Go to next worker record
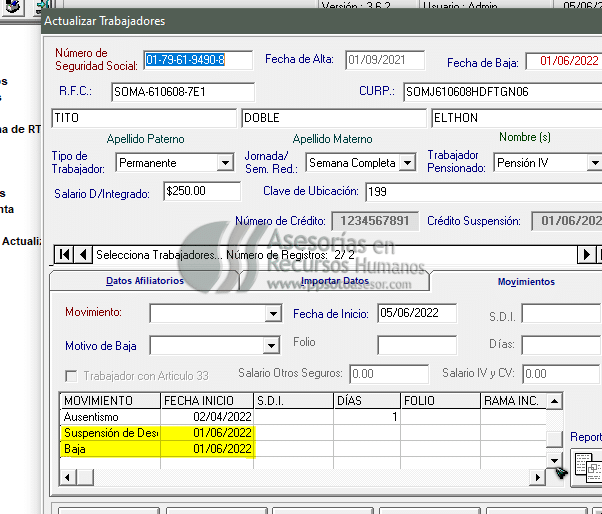The height and width of the screenshot is (514, 602). point(587,254)
